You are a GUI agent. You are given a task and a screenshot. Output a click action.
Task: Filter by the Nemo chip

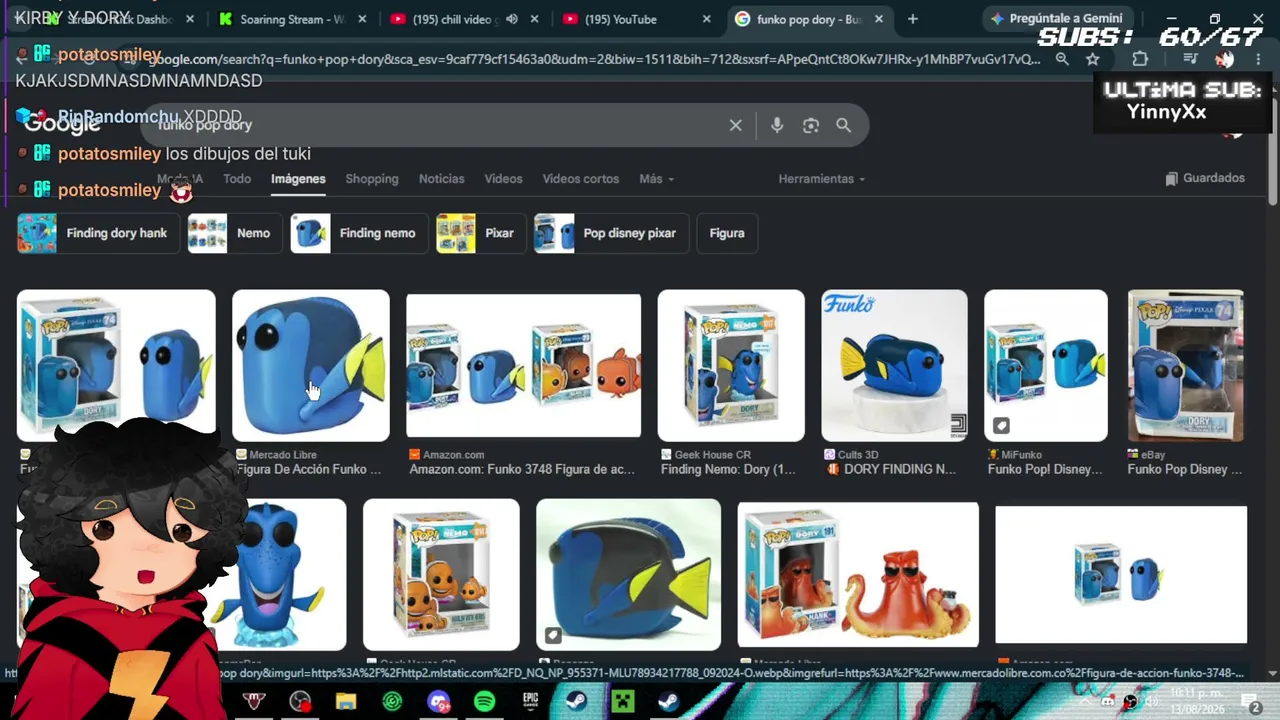click(234, 233)
